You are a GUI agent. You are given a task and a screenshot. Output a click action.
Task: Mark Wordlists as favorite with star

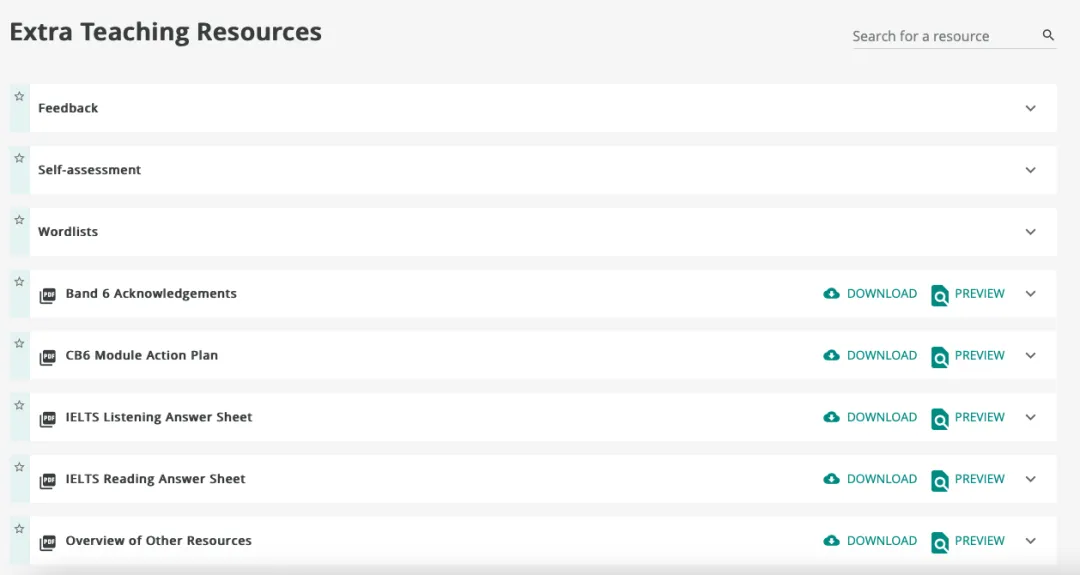[19, 220]
